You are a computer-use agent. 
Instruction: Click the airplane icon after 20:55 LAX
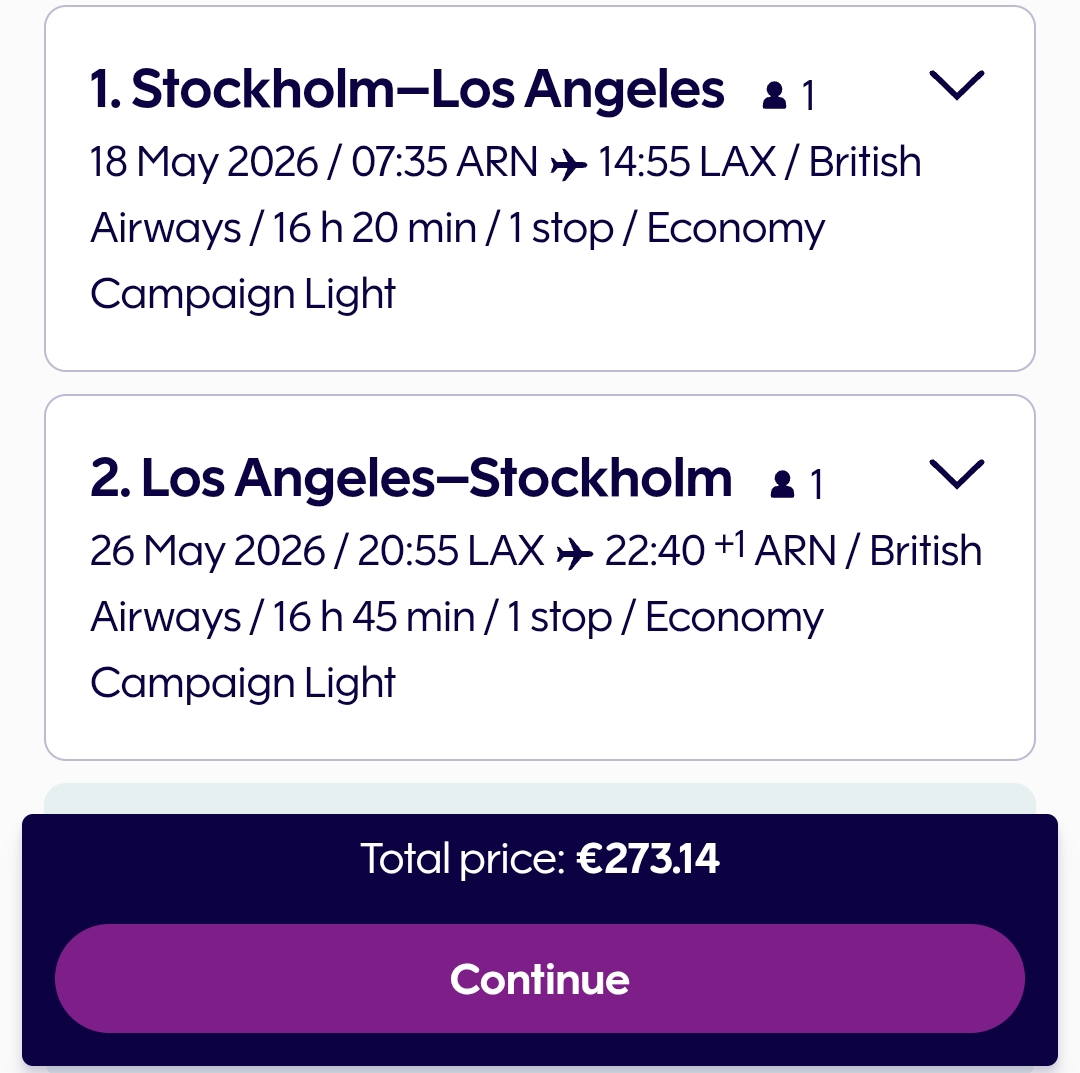coord(574,554)
